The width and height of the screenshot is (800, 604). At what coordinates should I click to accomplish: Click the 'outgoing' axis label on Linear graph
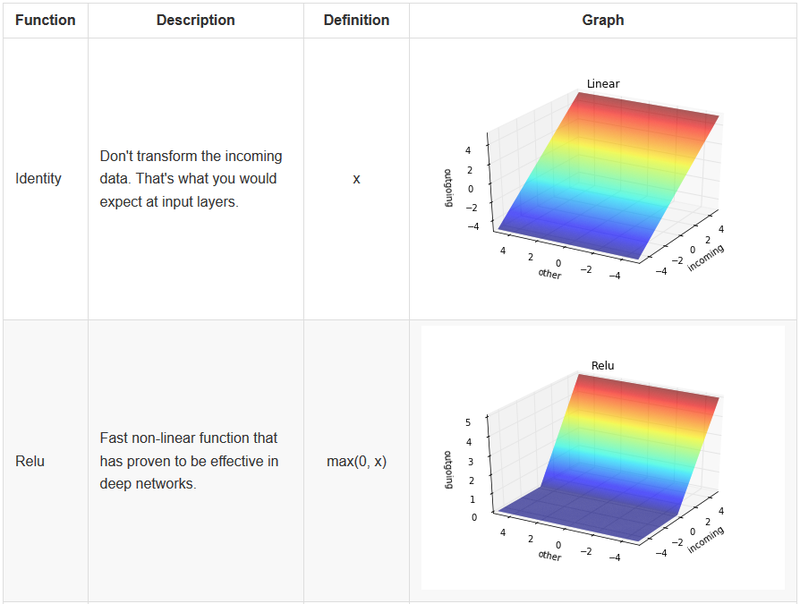point(448,188)
